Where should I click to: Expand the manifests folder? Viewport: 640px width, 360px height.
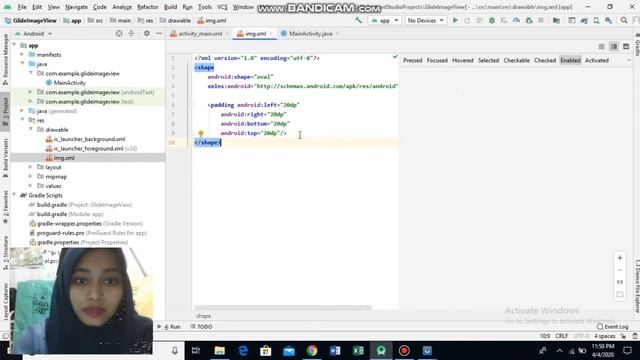(22, 55)
